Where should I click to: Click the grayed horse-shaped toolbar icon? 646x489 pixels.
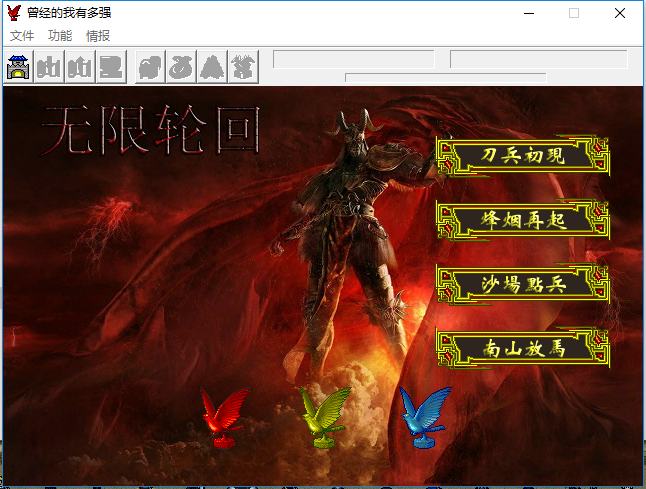point(150,67)
